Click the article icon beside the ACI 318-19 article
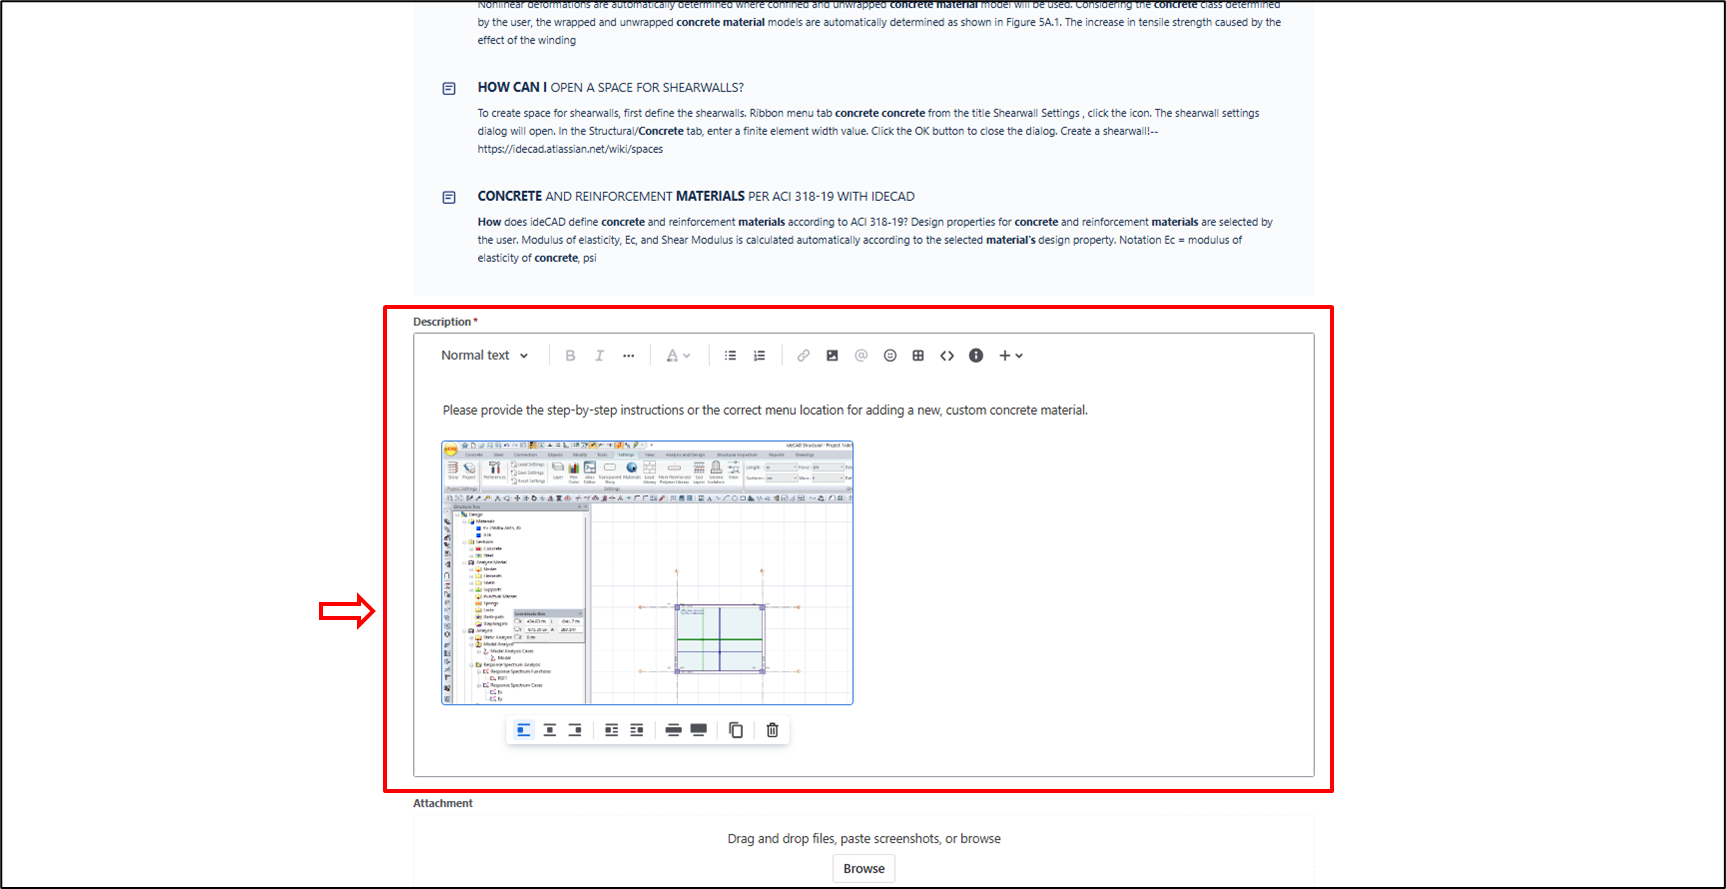 click(x=449, y=198)
